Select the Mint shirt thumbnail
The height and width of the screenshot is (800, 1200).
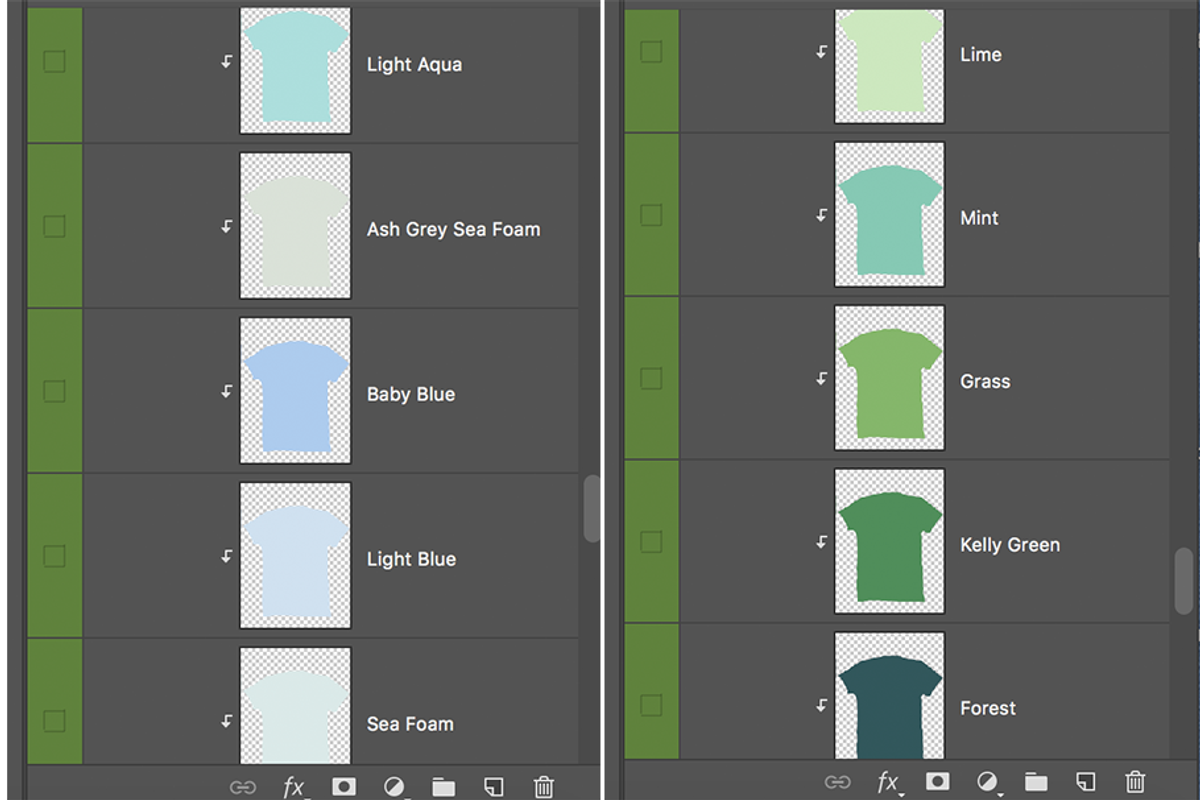point(890,215)
